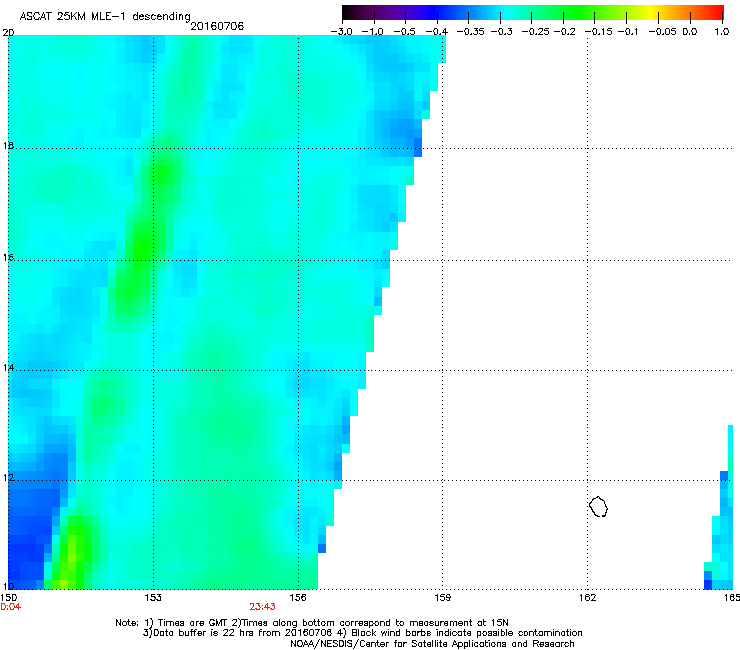Screen dimensions: 740x650
Task: Click the colorbar label 1.0
Action: (722, 32)
